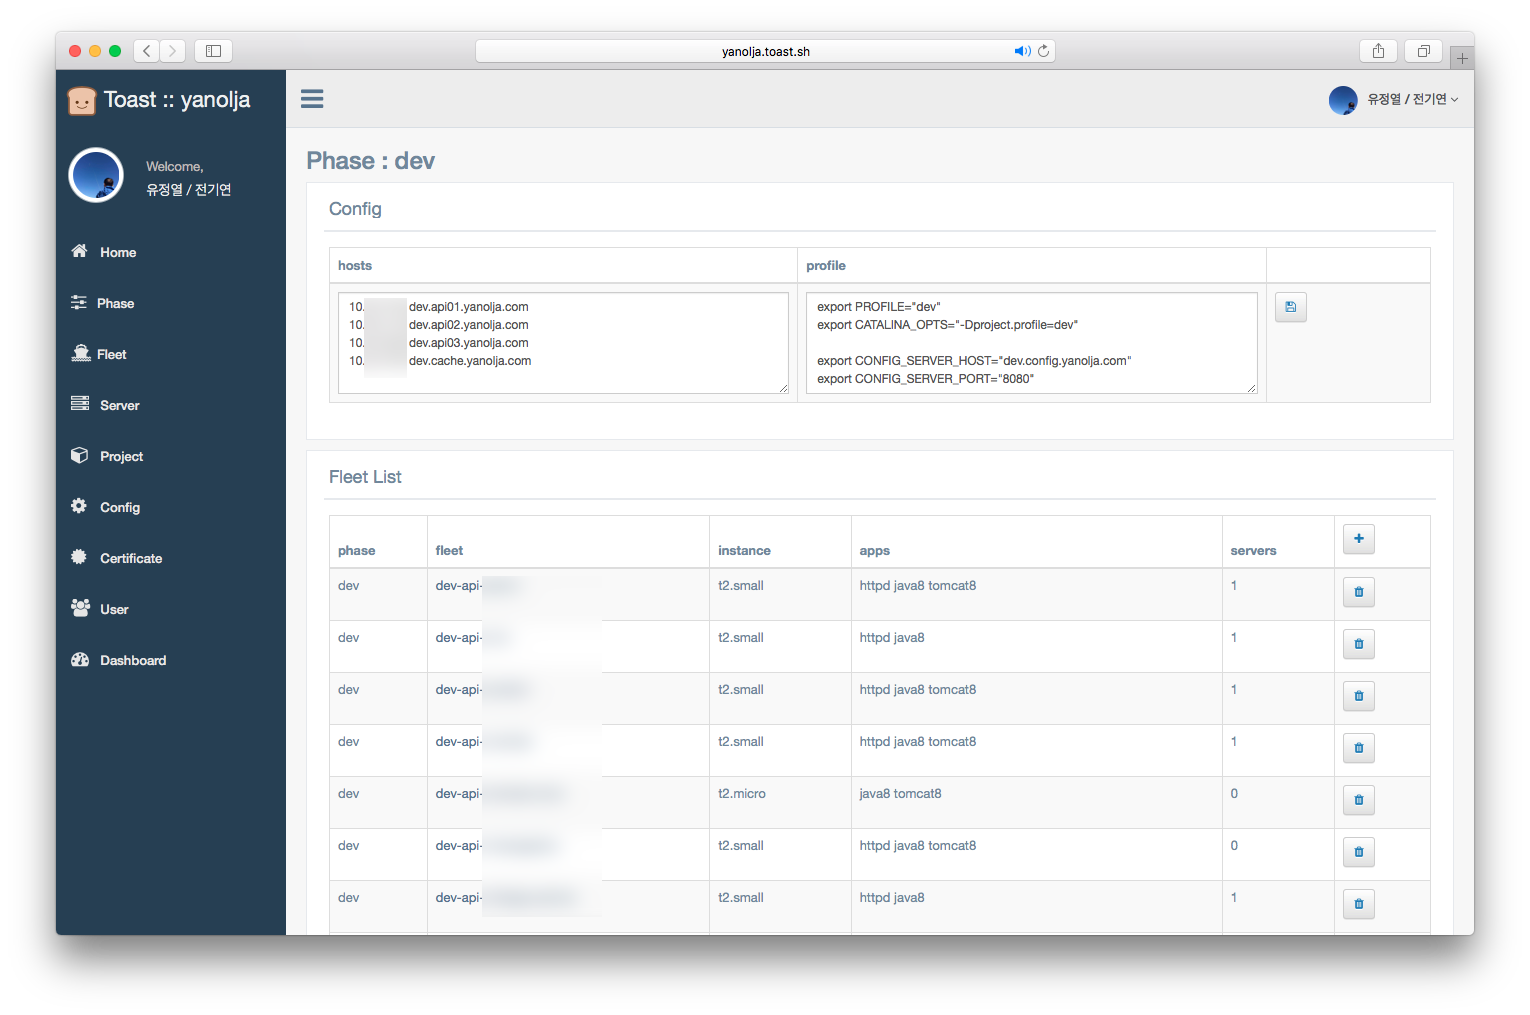Click dev.cache.yanolja.com host line

(x=470, y=361)
